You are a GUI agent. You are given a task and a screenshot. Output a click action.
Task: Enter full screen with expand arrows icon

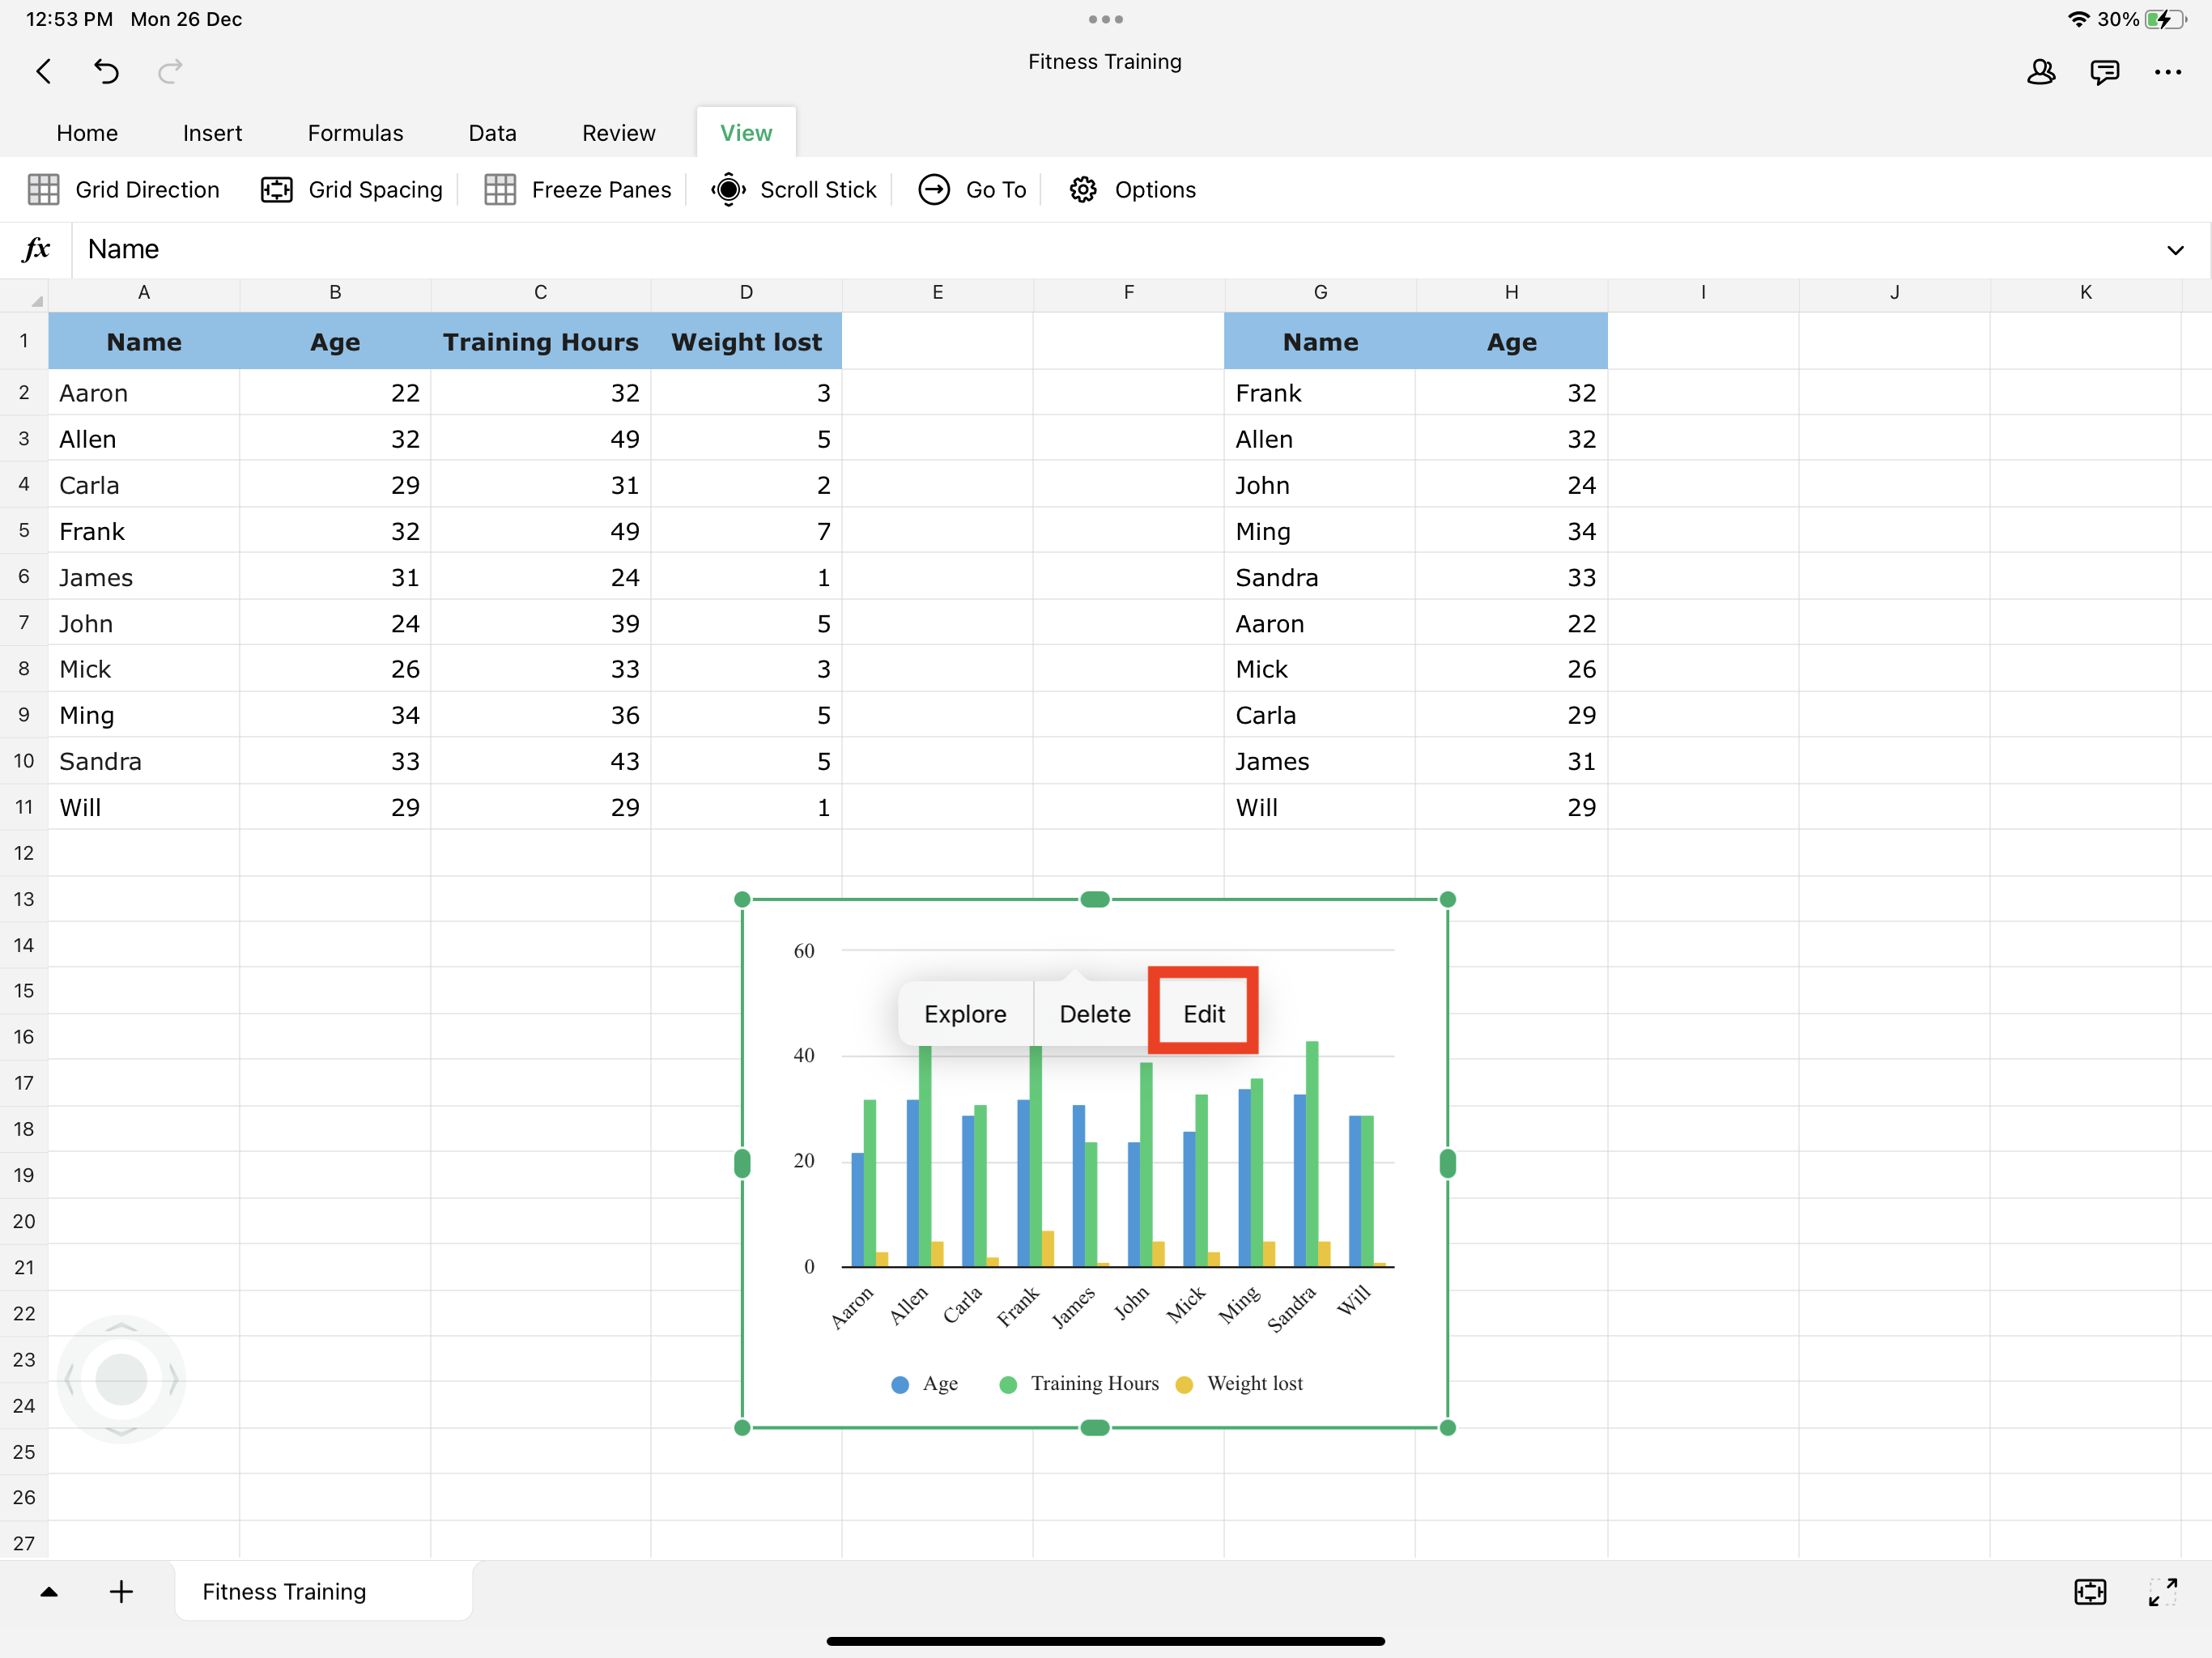click(2162, 1592)
